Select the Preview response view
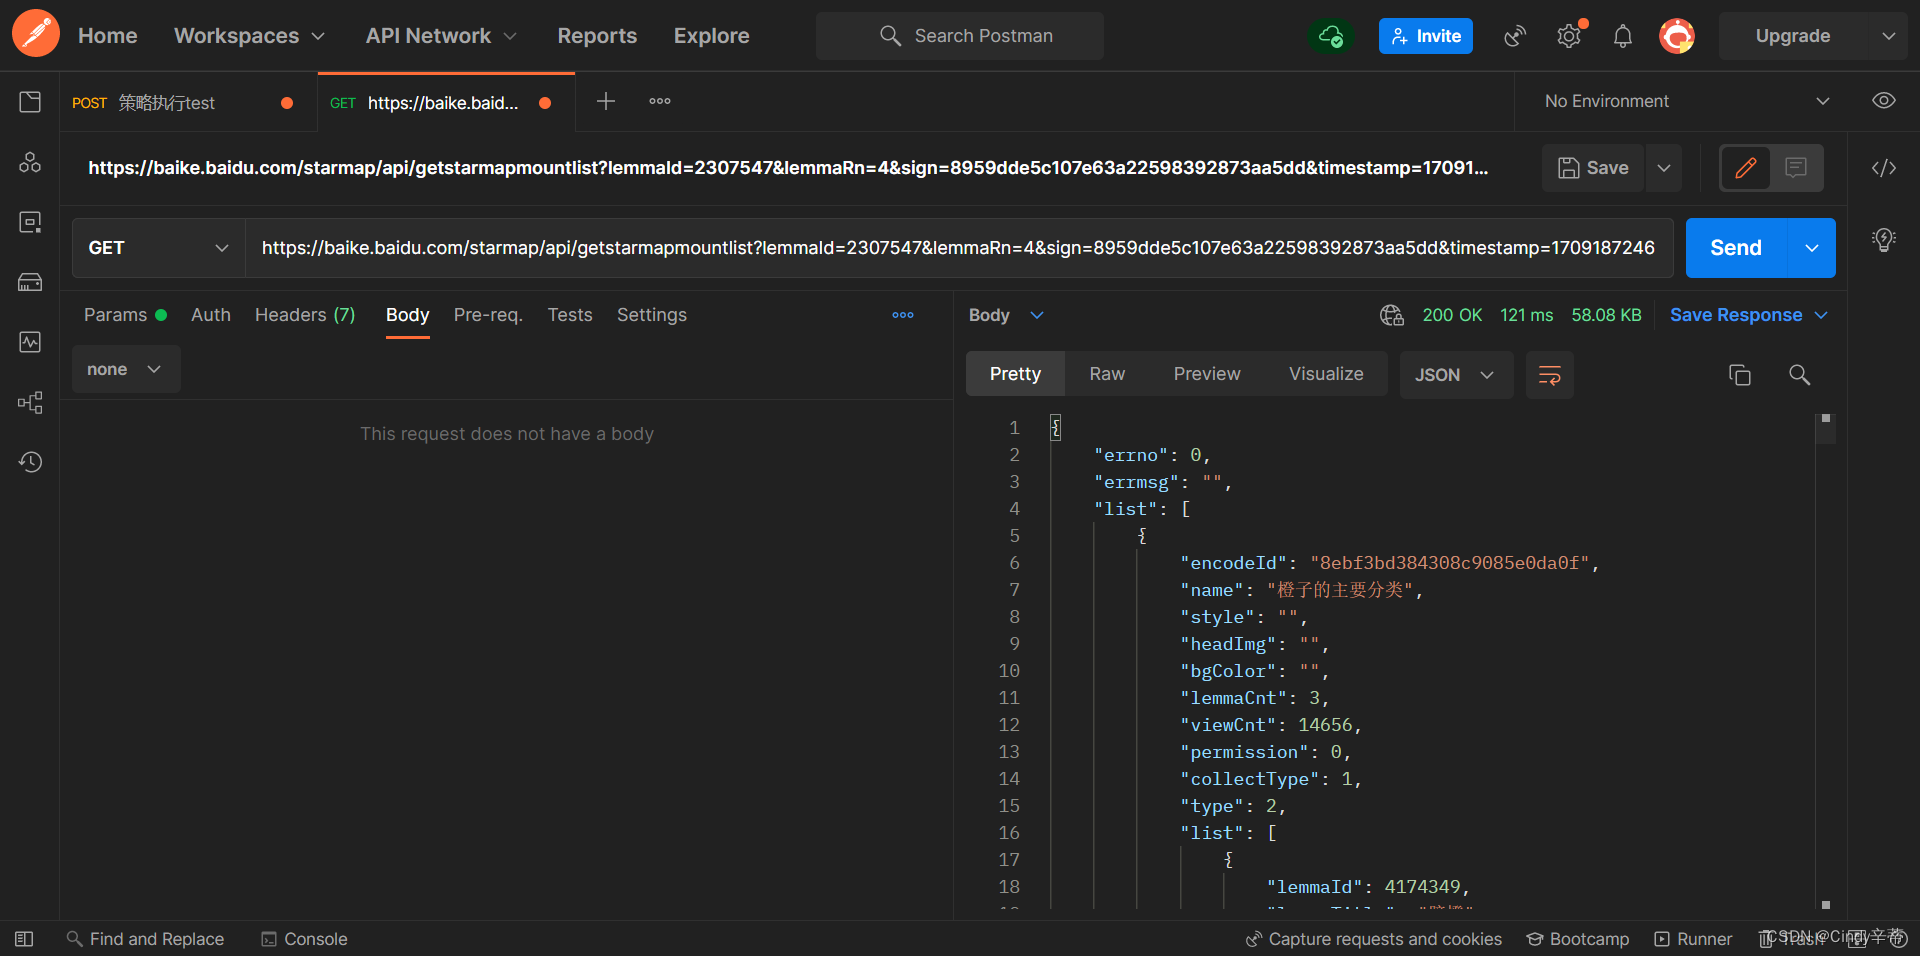This screenshot has height=956, width=1920. (x=1207, y=374)
